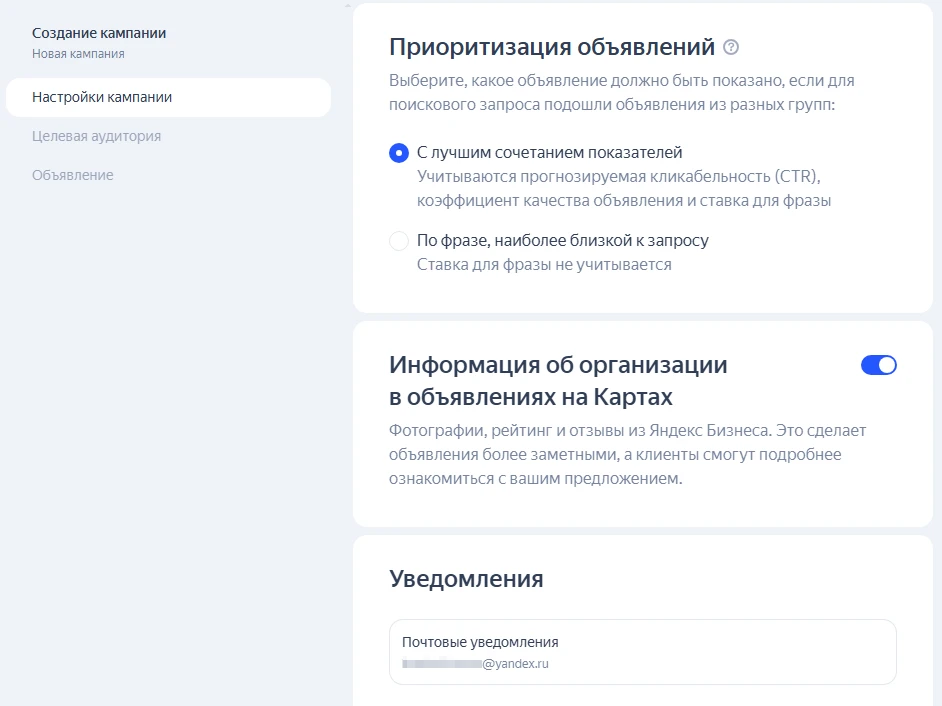Click the Создание кампании sidebar title
This screenshot has height=706, width=942.
click(99, 33)
